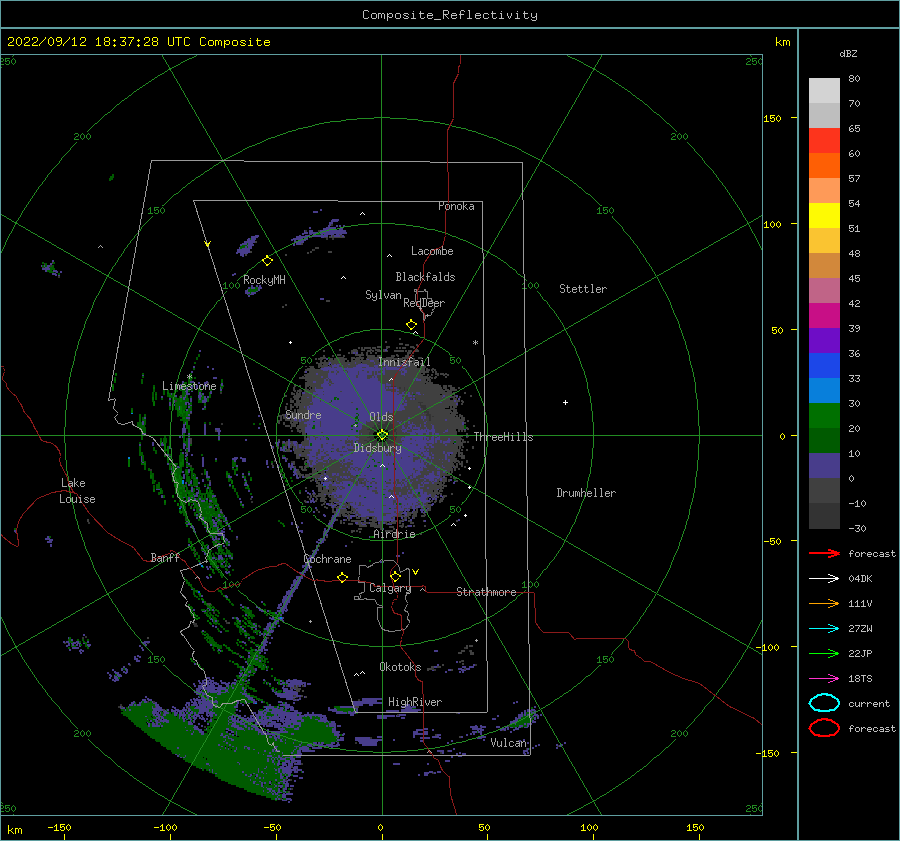900x841 pixels.
Task: Click the Airdrie label
Action: tap(394, 534)
